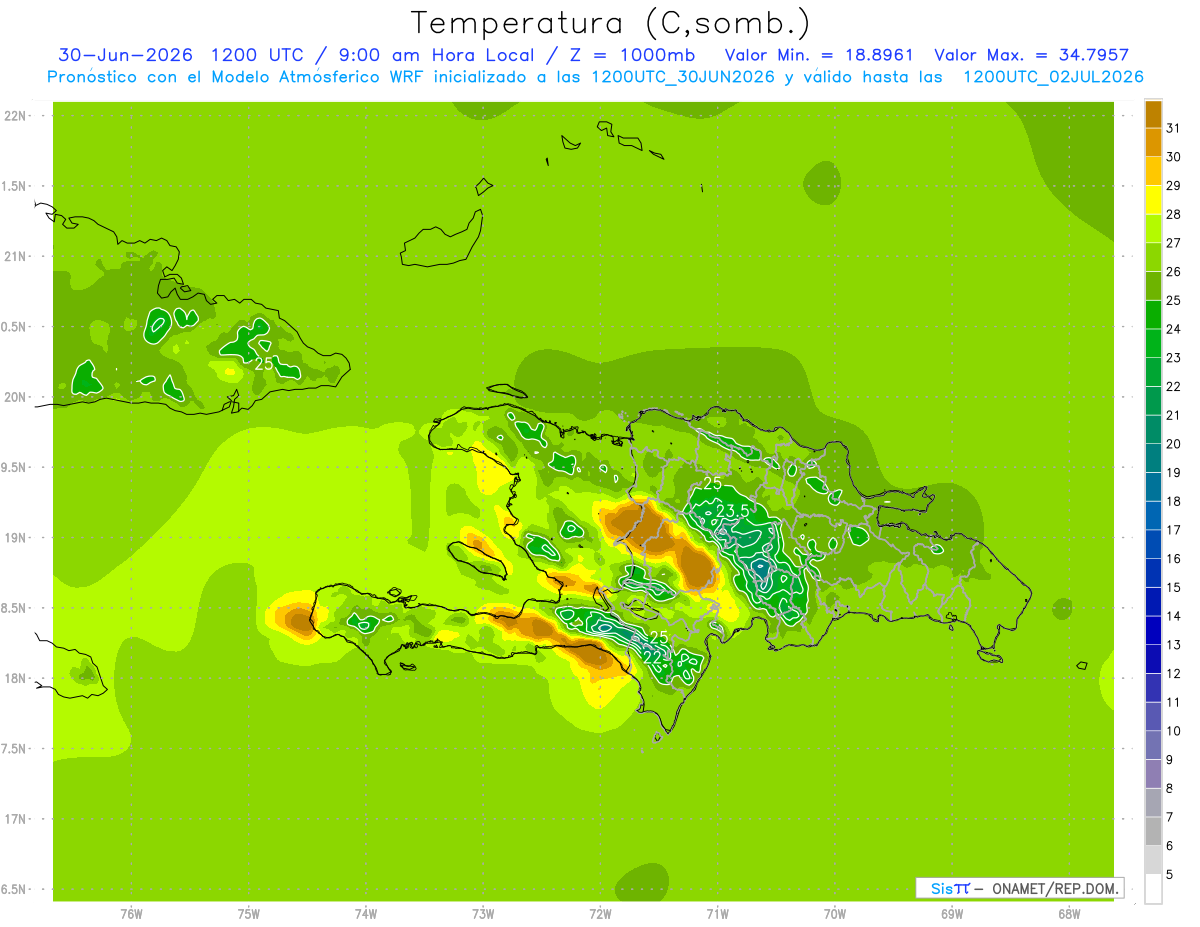Pick the brown swatch above 31 on legend
Viewport: 1200px width, 927px height.
(x=1152, y=114)
